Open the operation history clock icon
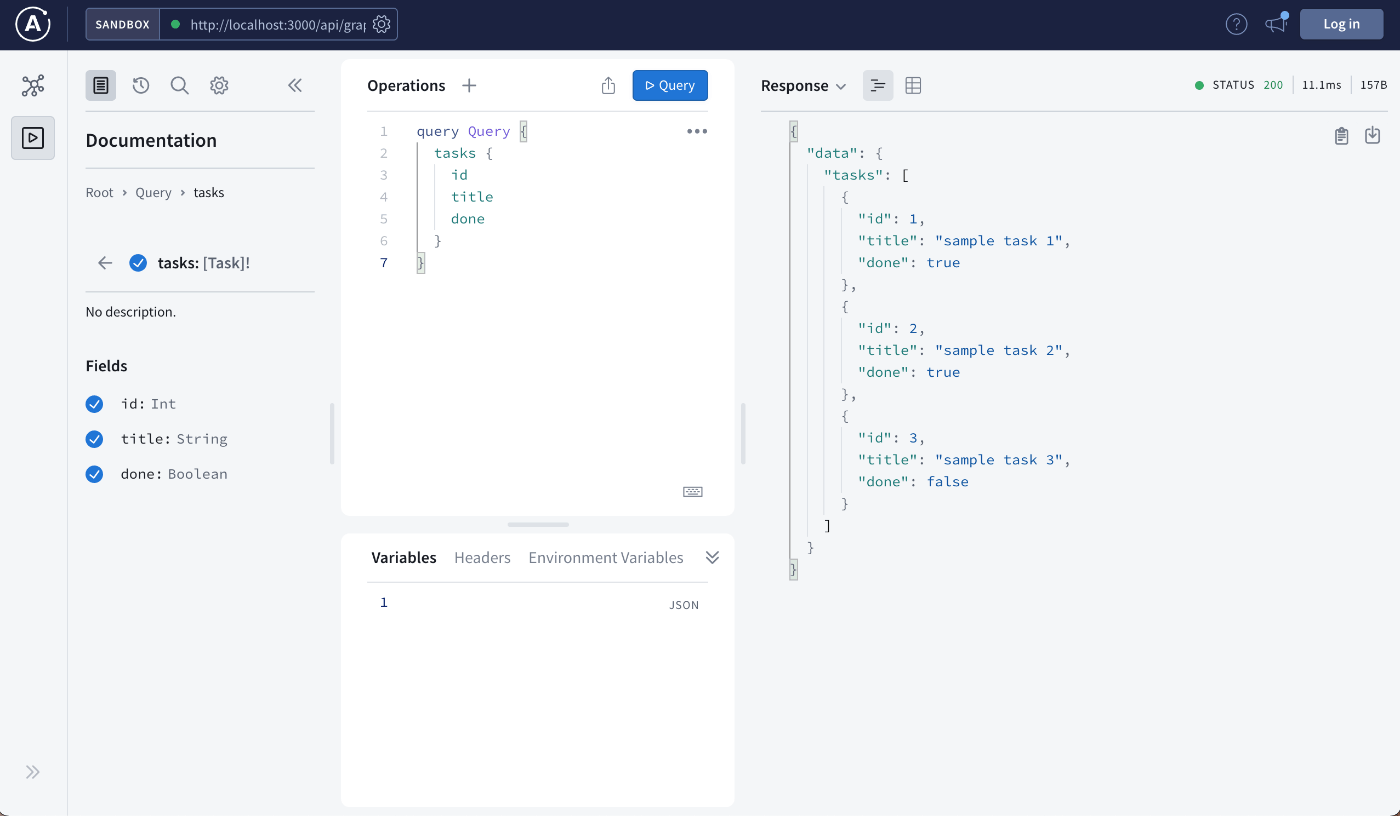This screenshot has height=816, width=1400. (141, 85)
